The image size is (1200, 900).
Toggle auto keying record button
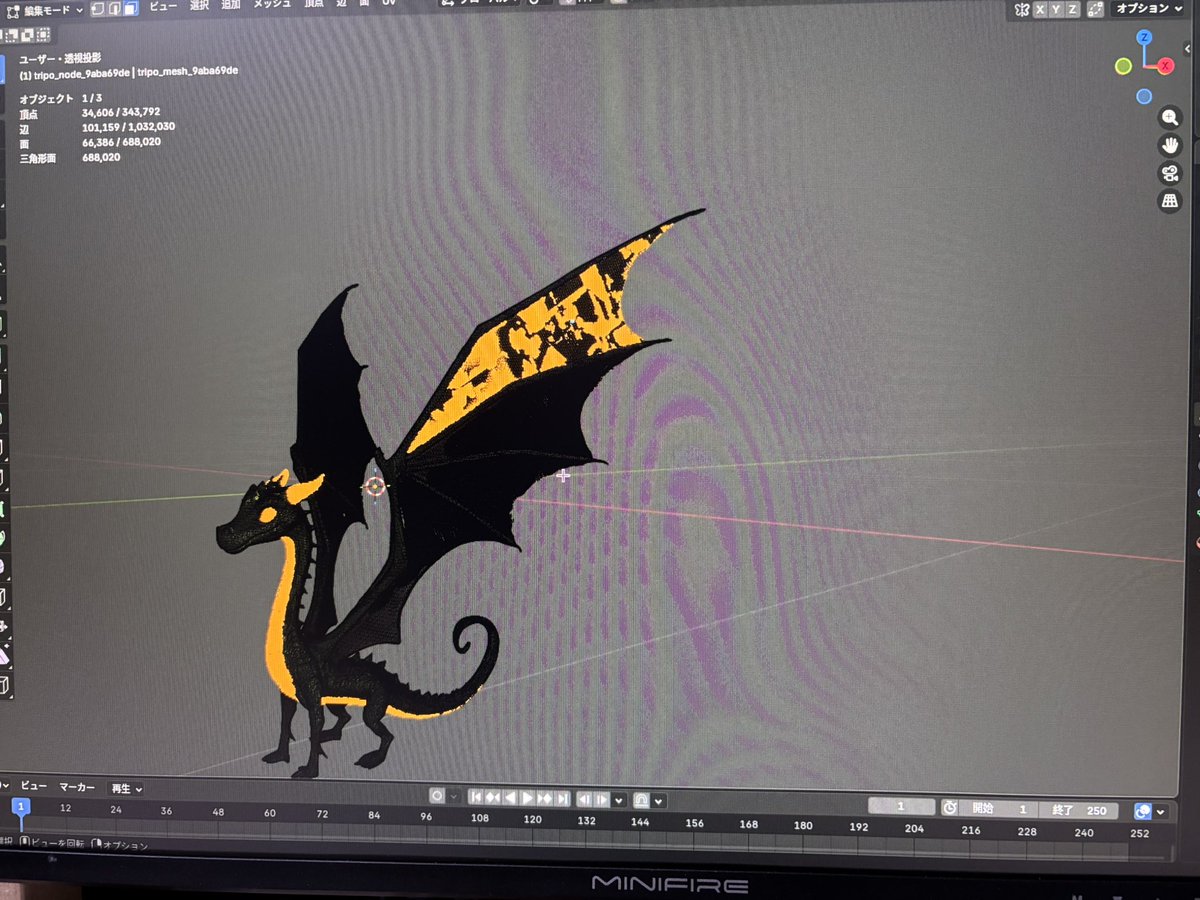point(437,797)
